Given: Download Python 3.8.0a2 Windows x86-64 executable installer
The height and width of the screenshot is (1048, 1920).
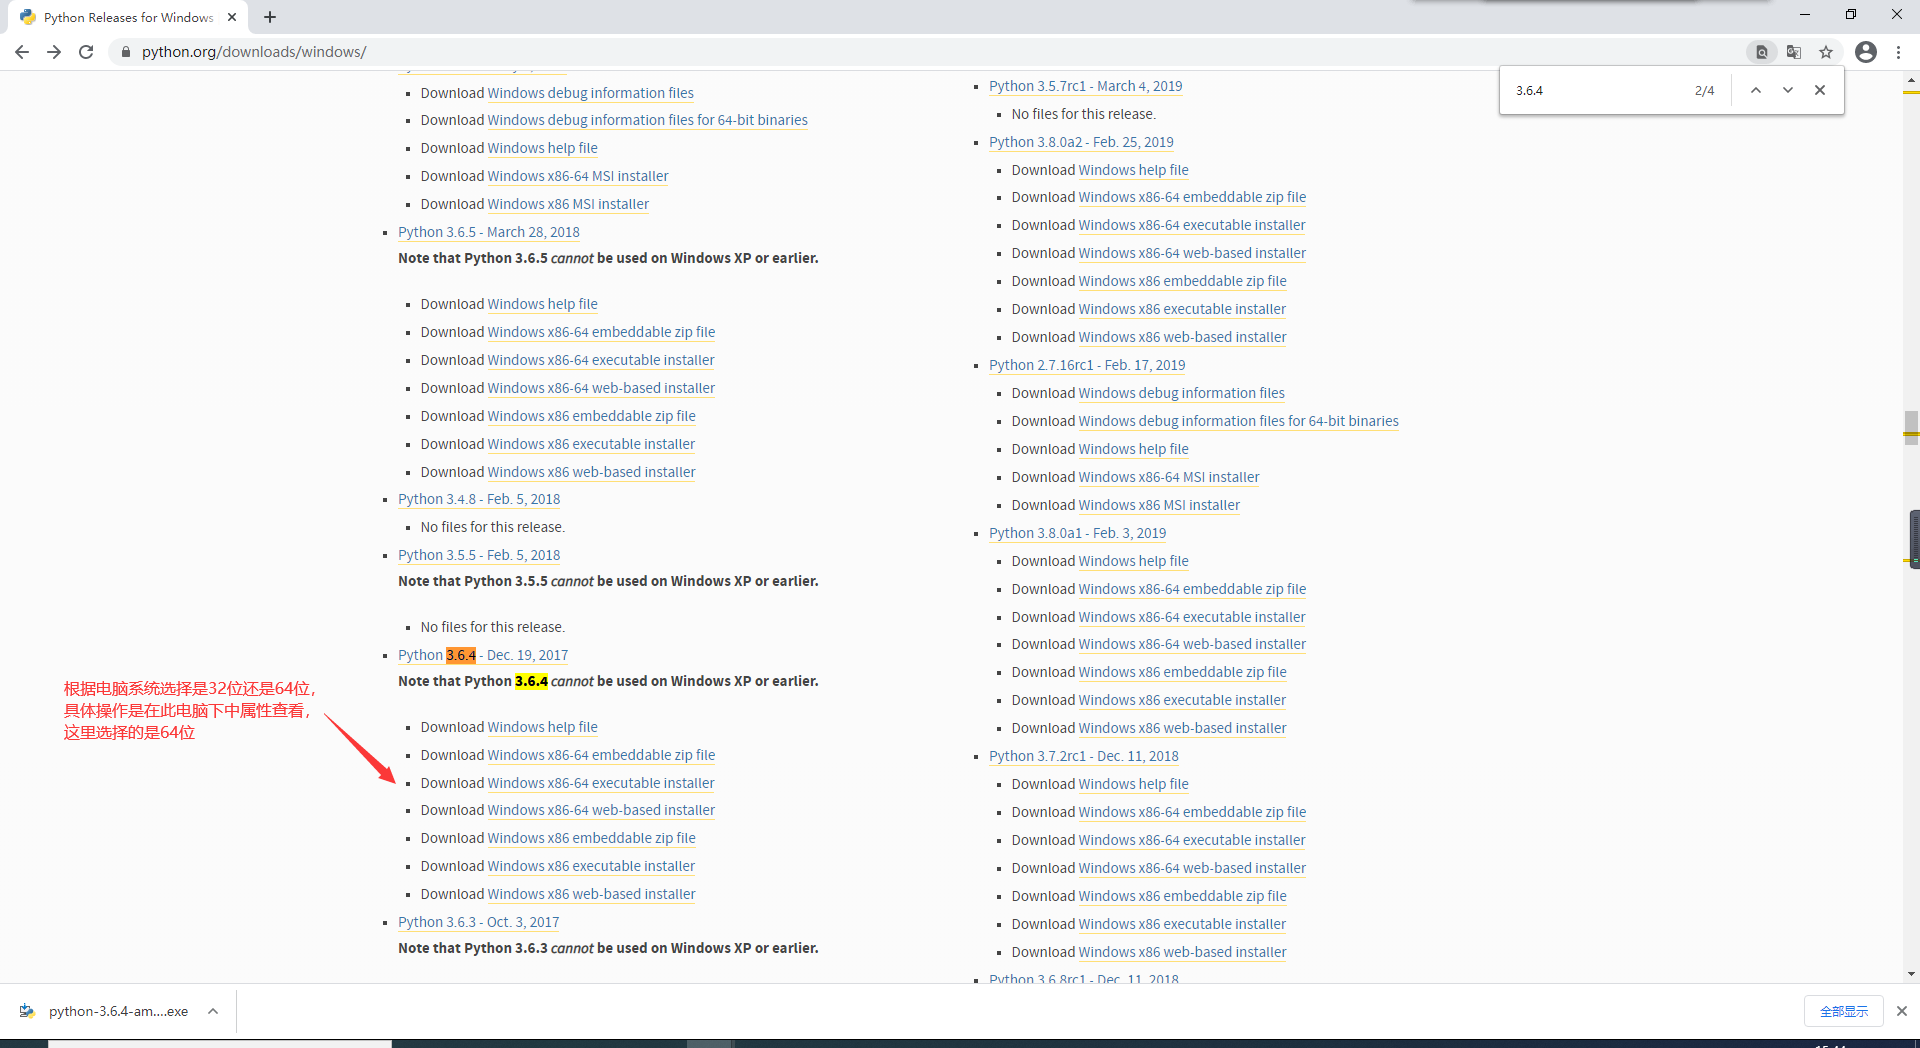Looking at the screenshot, I should (x=1192, y=225).
